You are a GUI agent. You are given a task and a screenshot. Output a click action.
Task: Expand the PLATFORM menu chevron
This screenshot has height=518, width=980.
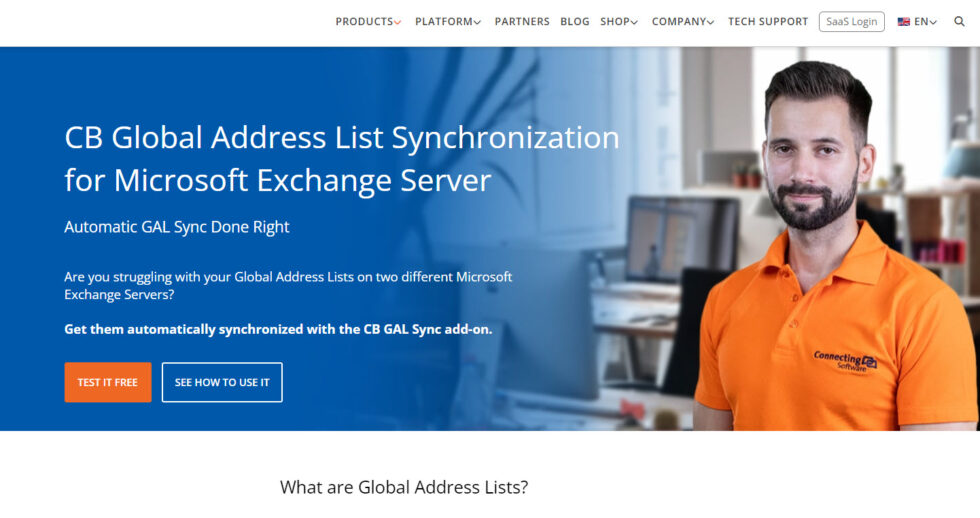point(477,22)
